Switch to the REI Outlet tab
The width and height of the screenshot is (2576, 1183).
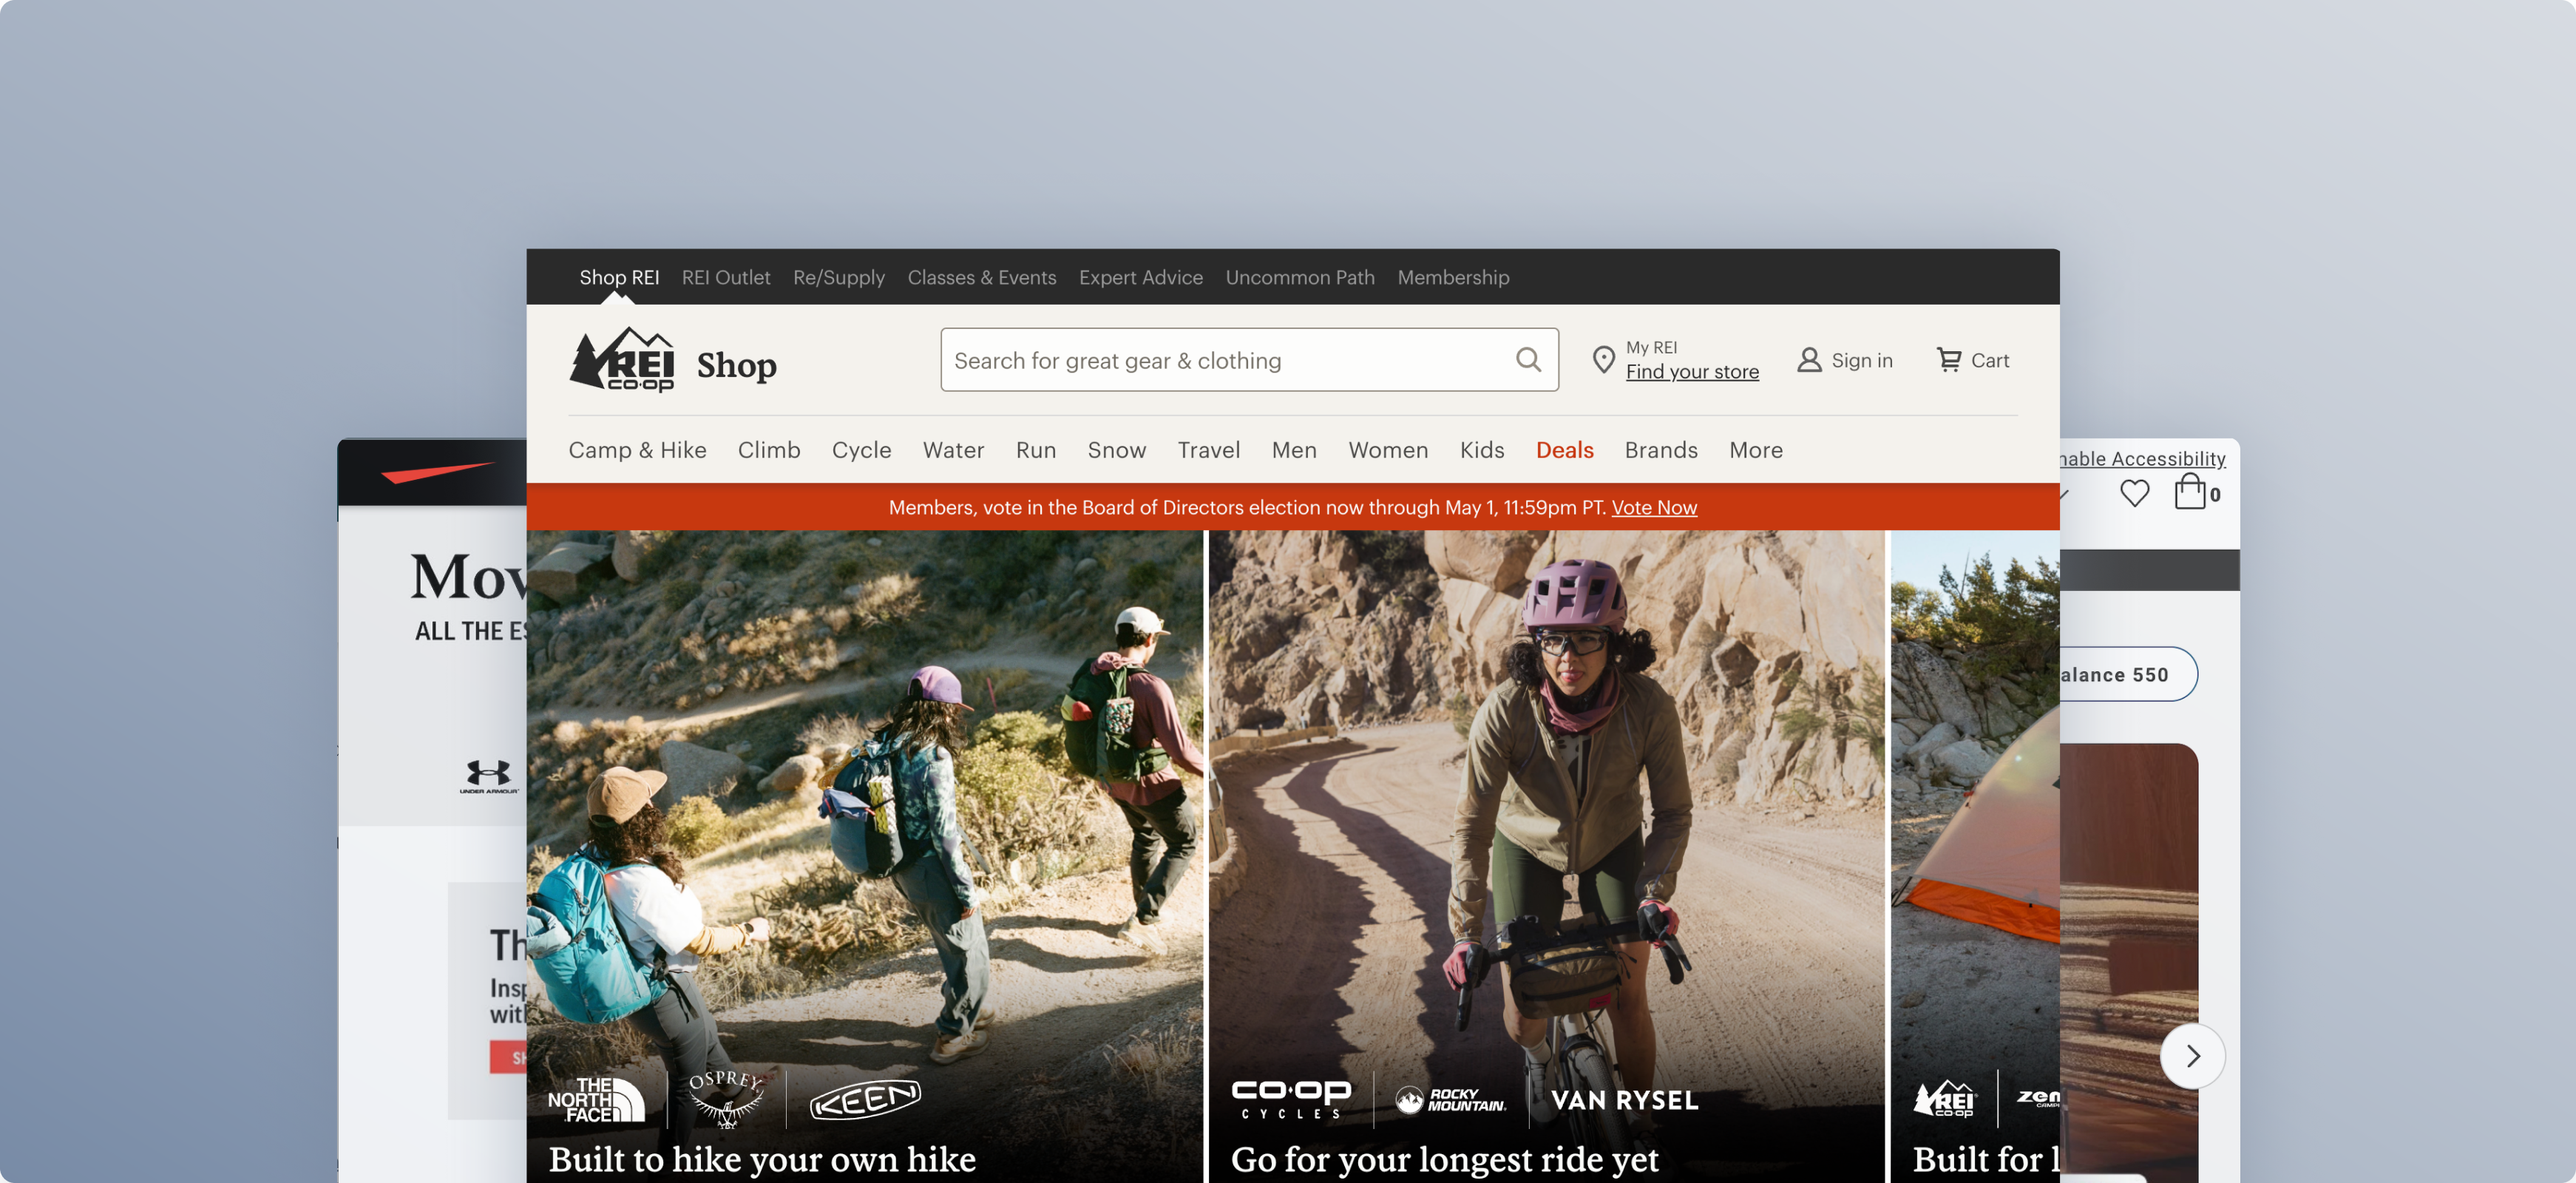(x=725, y=277)
